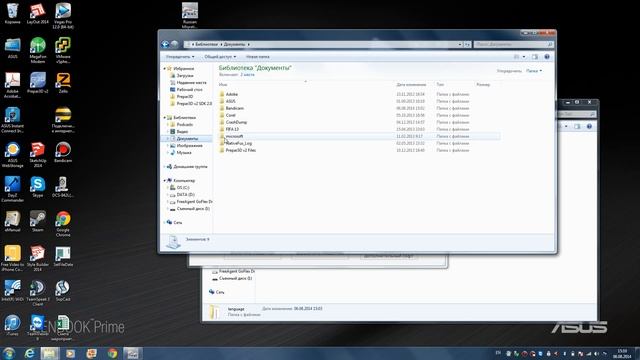Collapse the Компьютер tree section
The width and height of the screenshot is (640, 360).
coord(164,180)
